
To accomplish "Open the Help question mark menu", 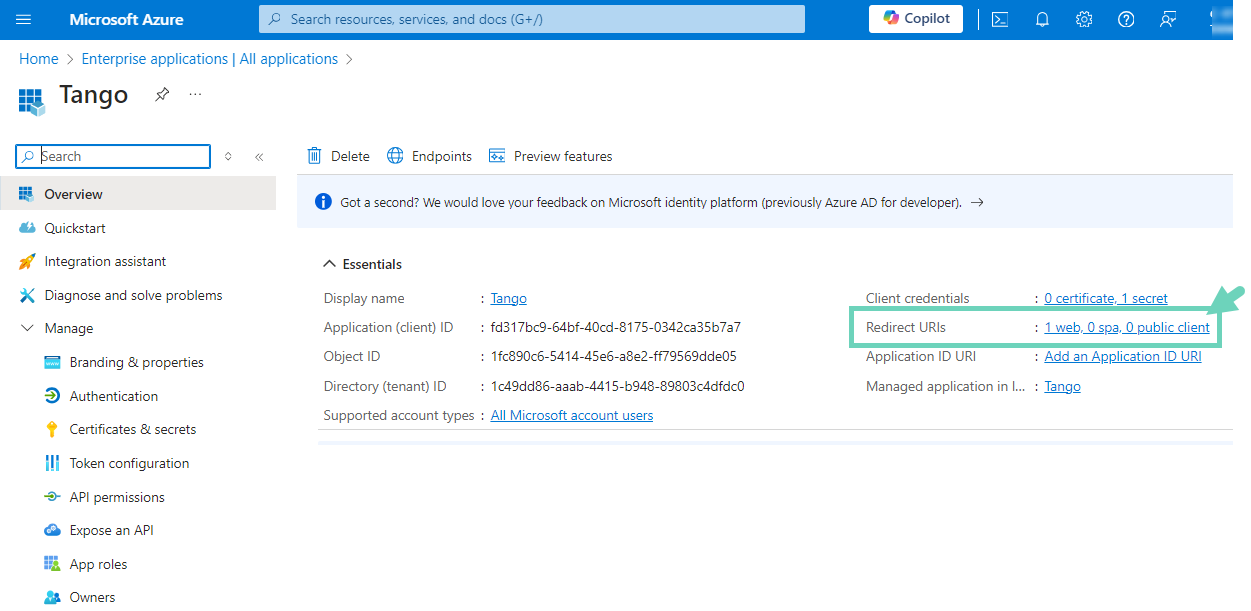I will coord(1126,19).
